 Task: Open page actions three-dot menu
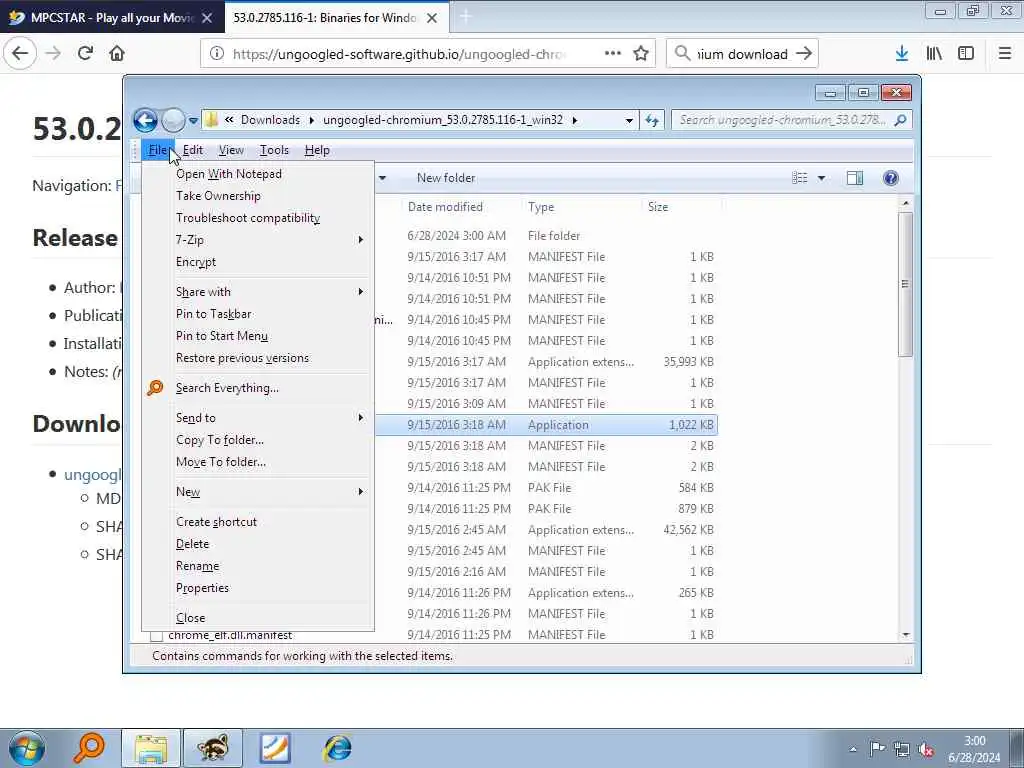pos(613,54)
